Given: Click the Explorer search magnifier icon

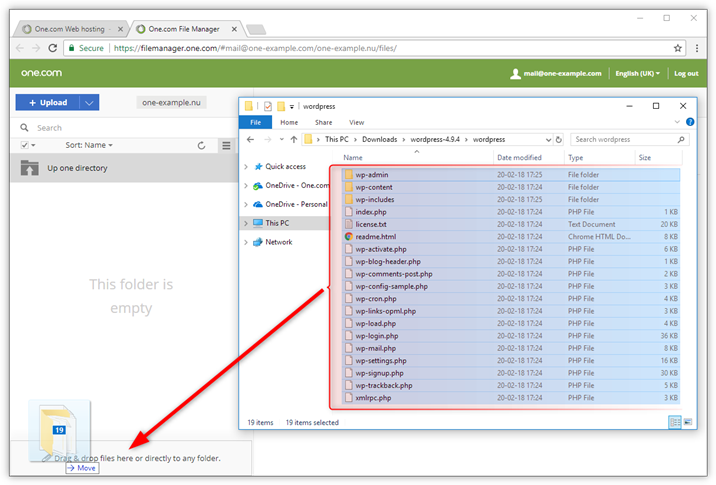Looking at the screenshot, I should 681,139.
